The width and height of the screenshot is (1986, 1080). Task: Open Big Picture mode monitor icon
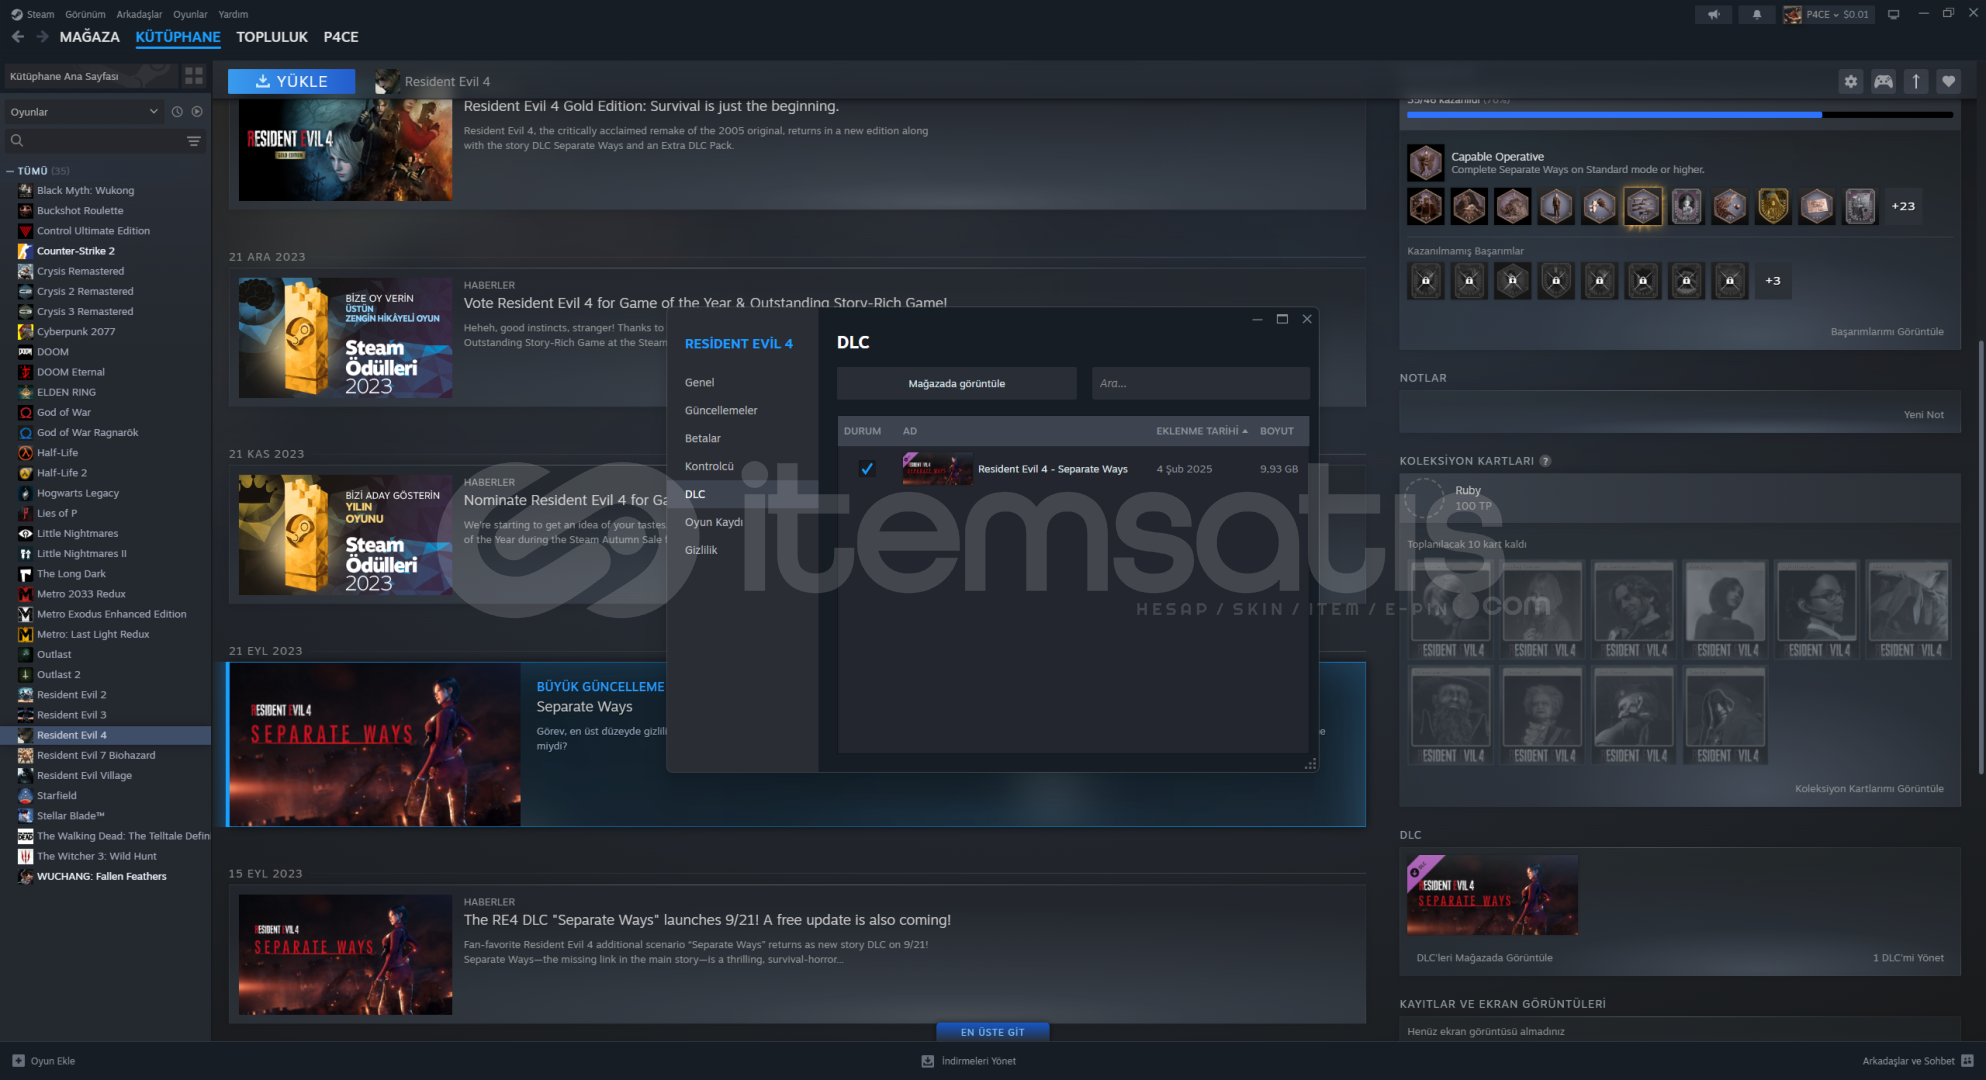tap(1893, 14)
